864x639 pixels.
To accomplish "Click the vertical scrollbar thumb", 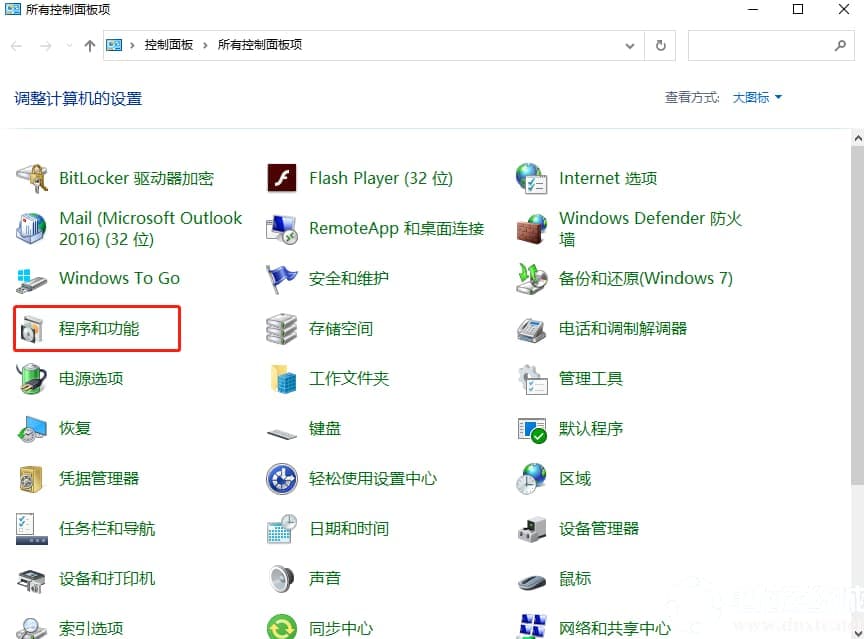I will coord(857,316).
